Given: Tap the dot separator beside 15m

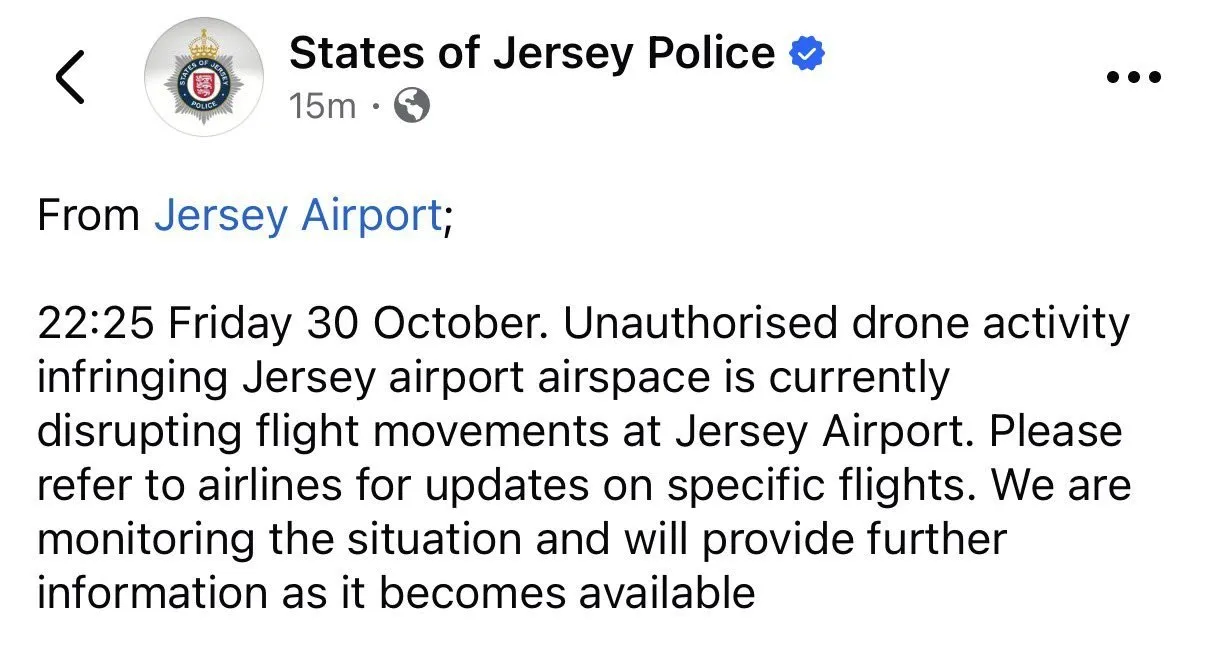Looking at the screenshot, I should [x=375, y=106].
